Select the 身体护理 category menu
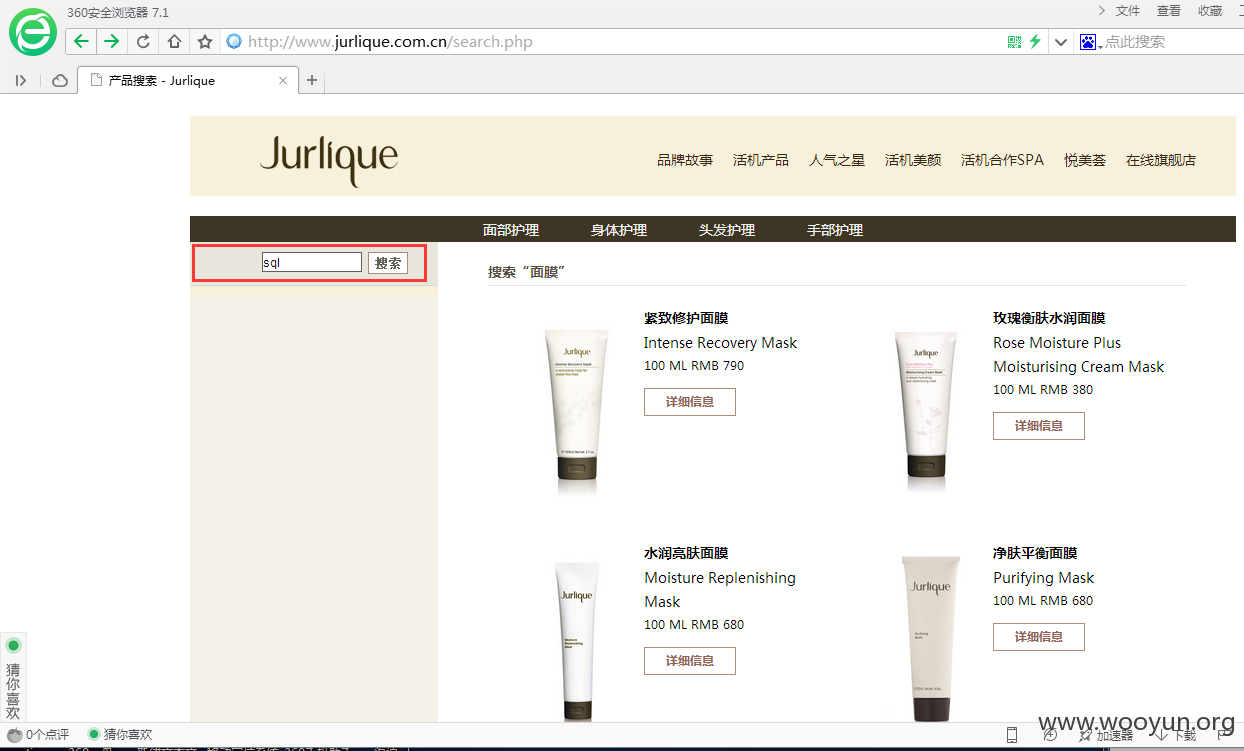 tap(619, 230)
